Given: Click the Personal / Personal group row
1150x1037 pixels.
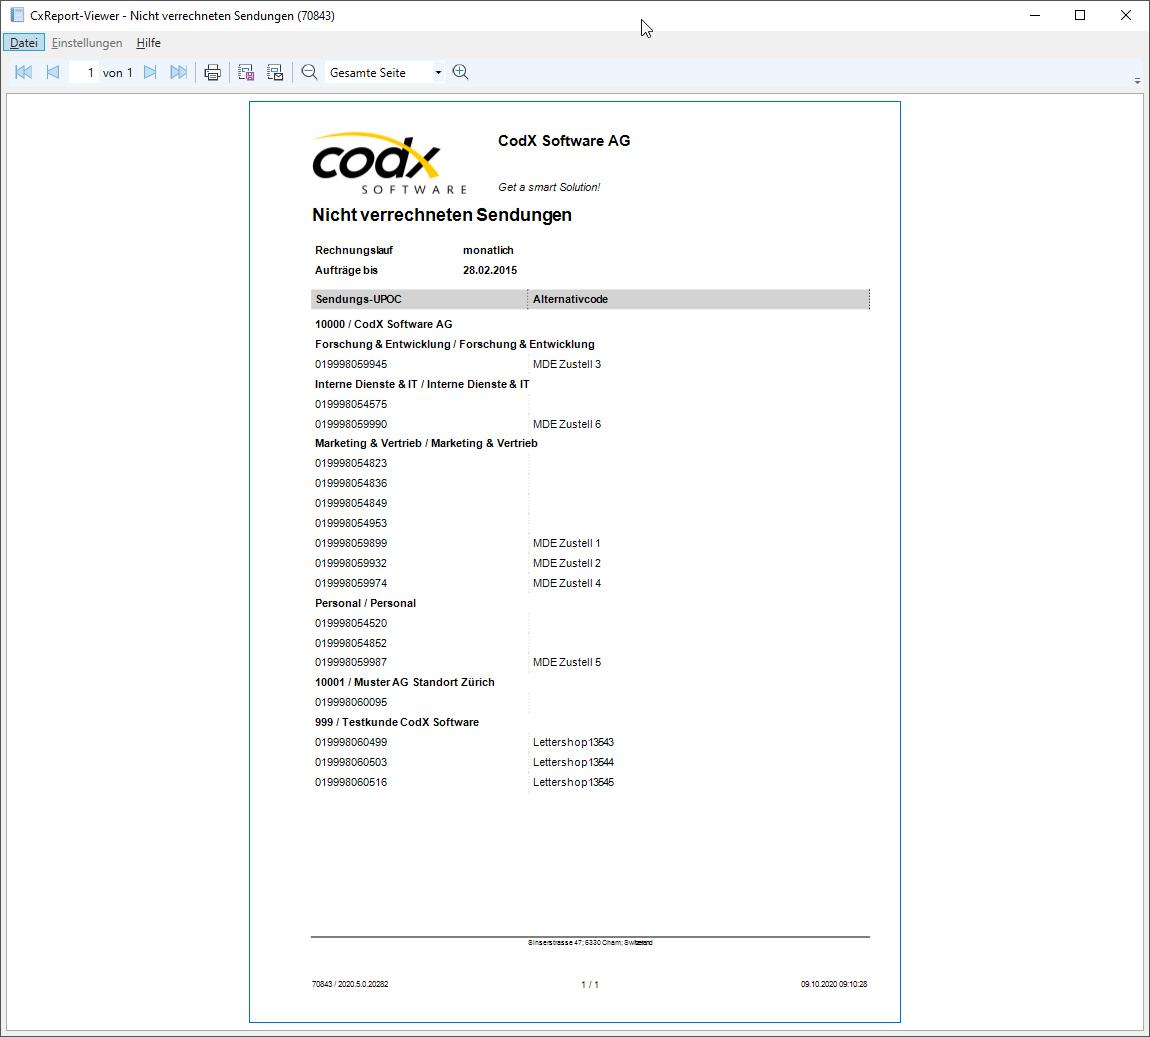Looking at the screenshot, I should tap(365, 604).
